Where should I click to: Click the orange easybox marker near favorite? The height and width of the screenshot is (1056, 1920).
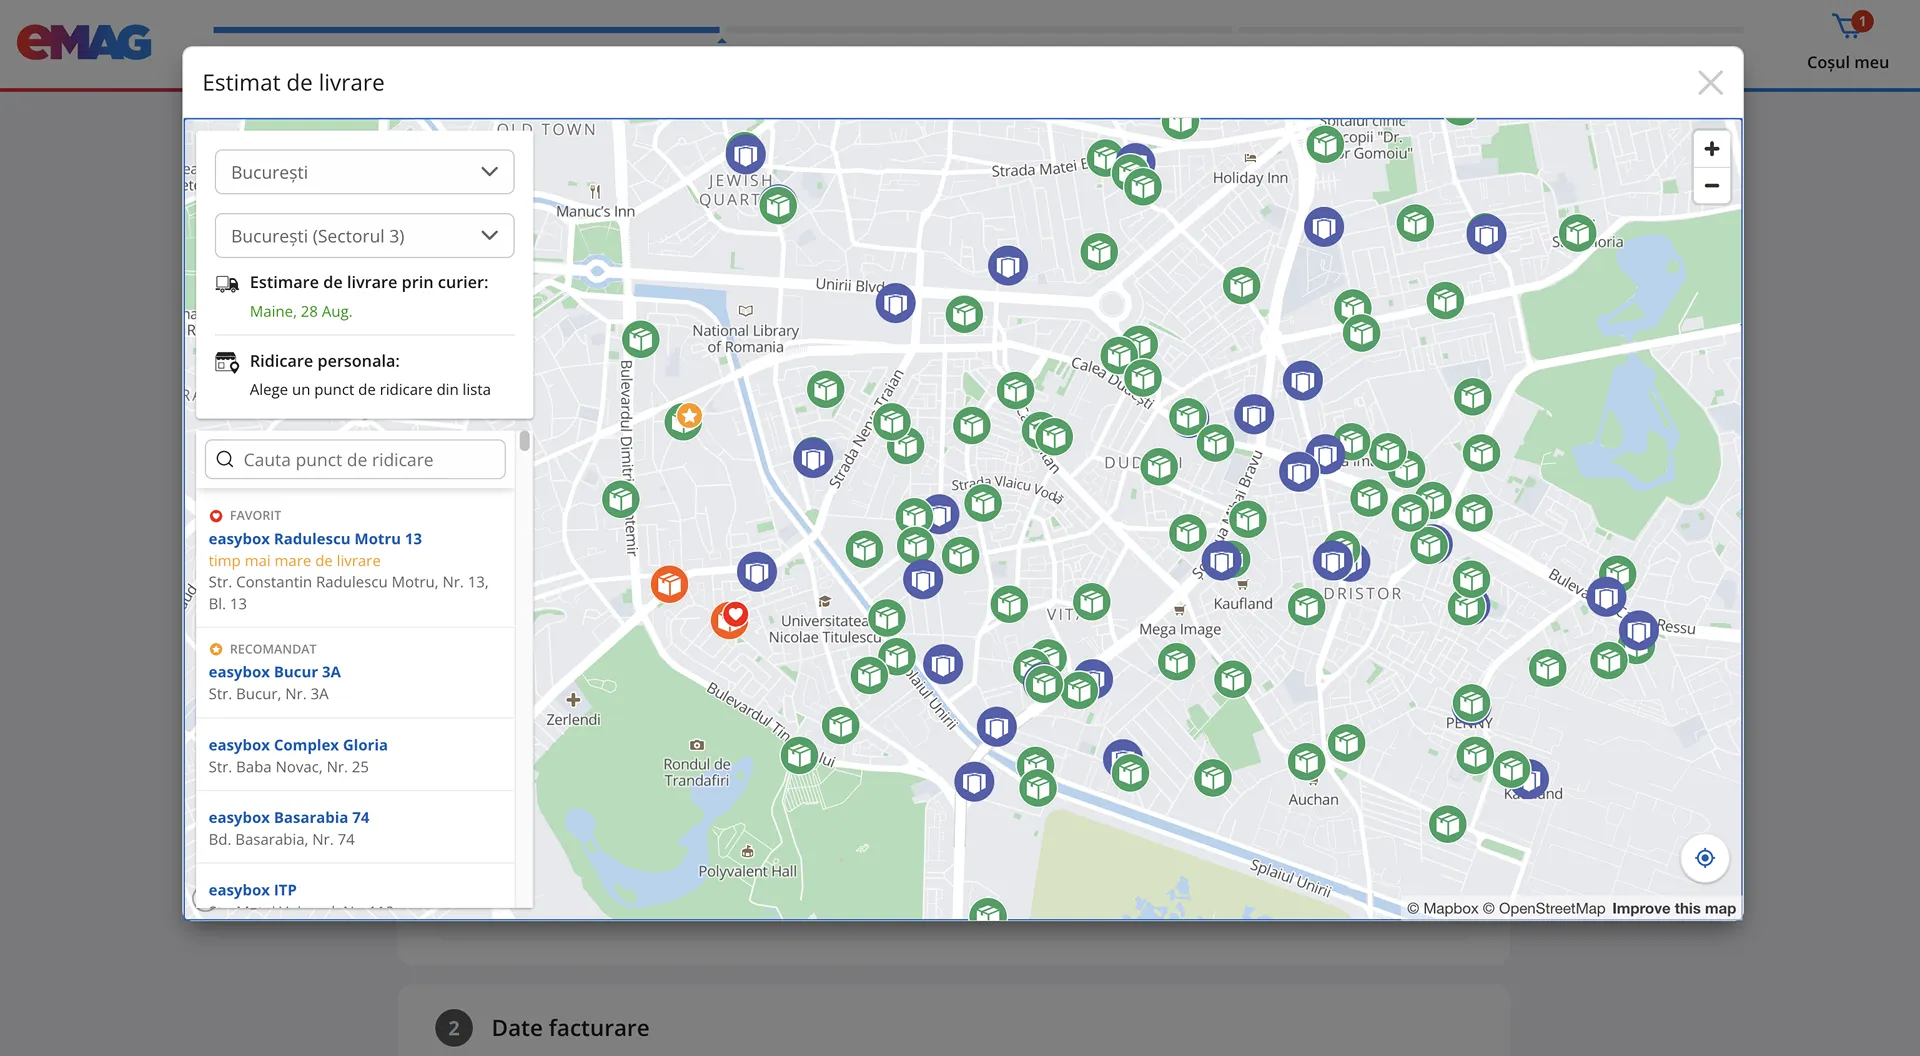(x=669, y=584)
